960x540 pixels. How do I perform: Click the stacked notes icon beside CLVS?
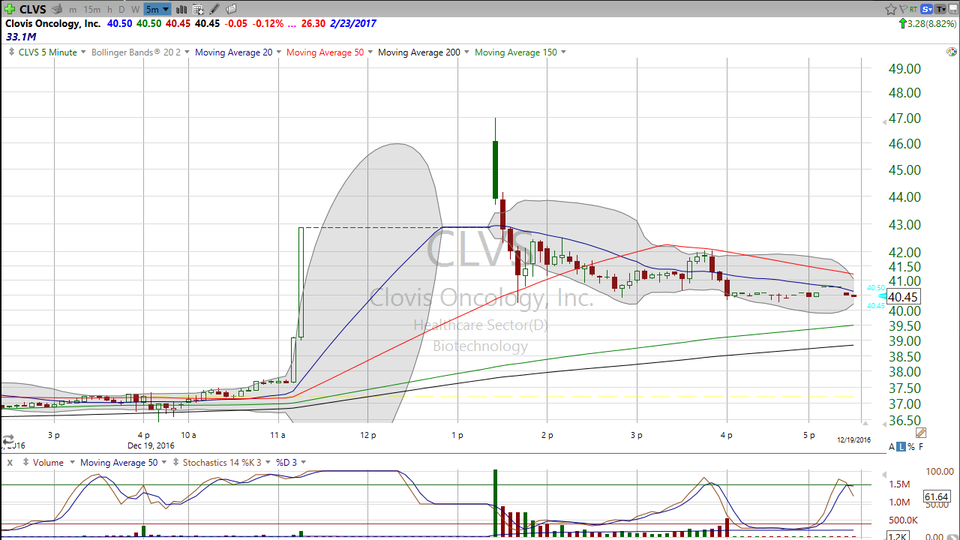[57, 9]
